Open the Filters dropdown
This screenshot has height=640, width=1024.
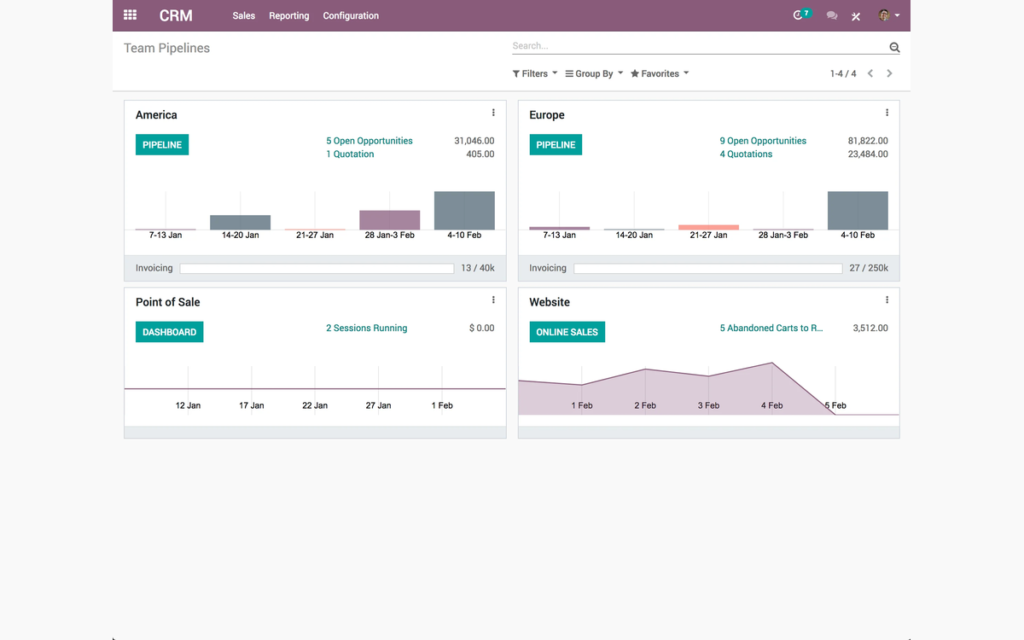535,74
